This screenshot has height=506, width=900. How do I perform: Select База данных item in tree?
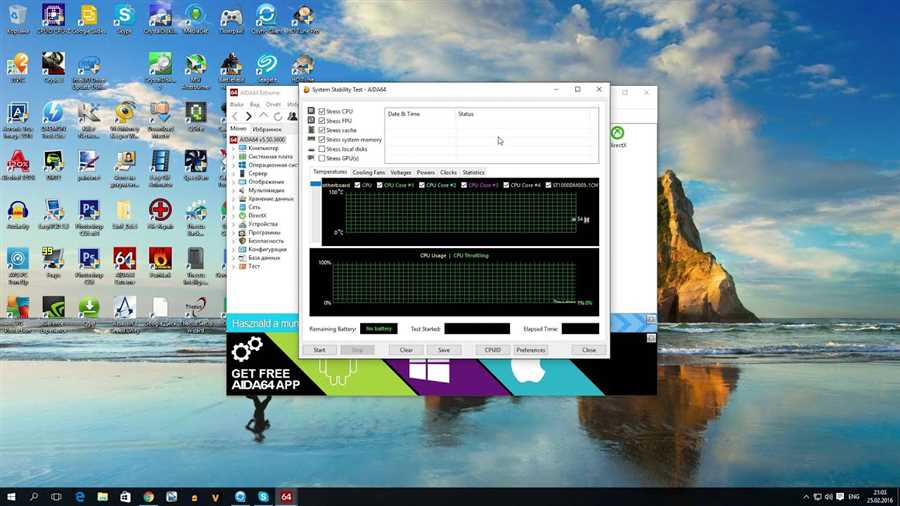263,258
